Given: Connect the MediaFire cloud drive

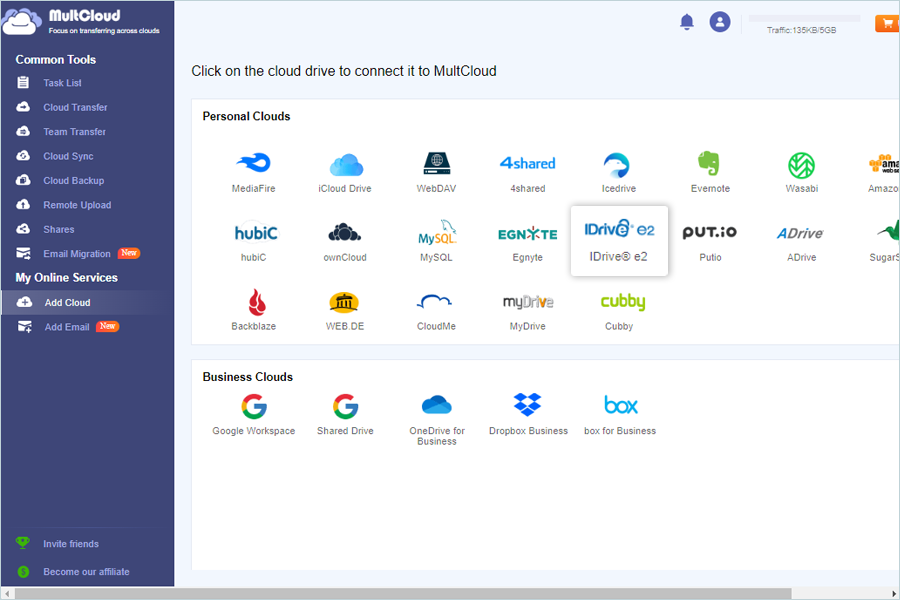Looking at the screenshot, I should click(253, 172).
